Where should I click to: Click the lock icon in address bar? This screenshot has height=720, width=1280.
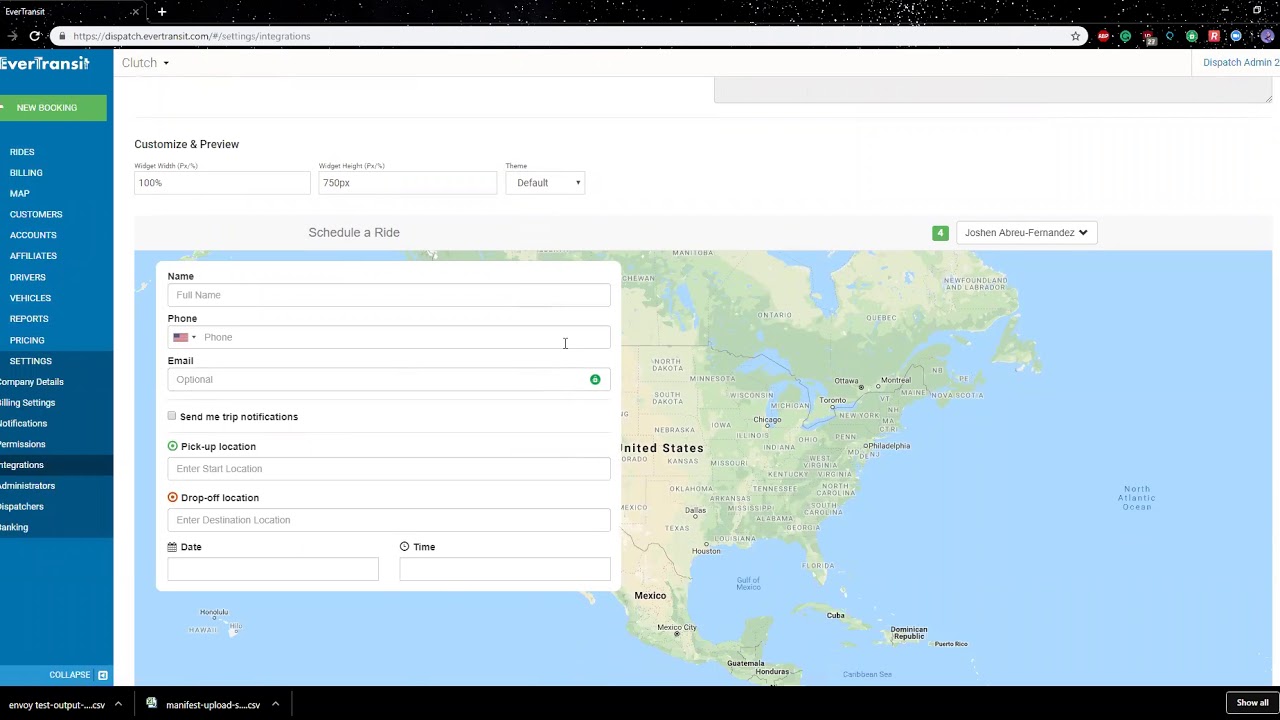point(62,36)
